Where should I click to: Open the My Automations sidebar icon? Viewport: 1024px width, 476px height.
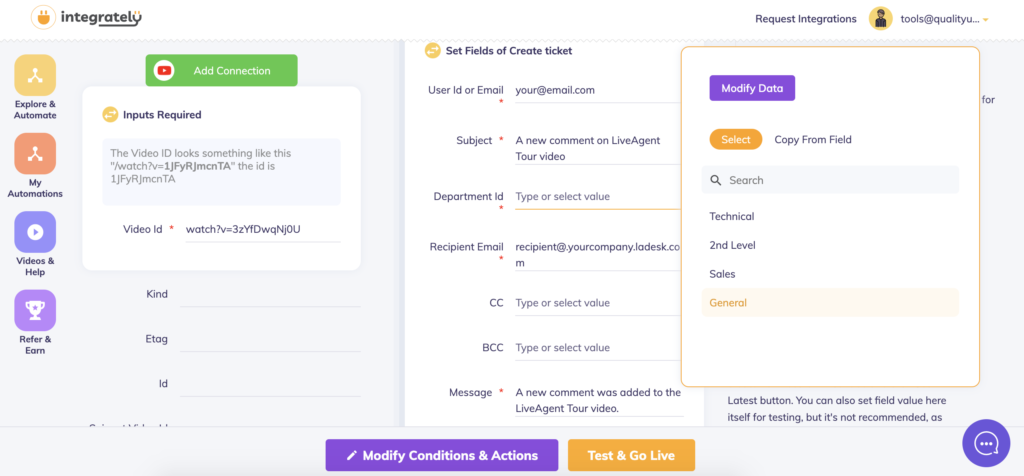point(35,153)
